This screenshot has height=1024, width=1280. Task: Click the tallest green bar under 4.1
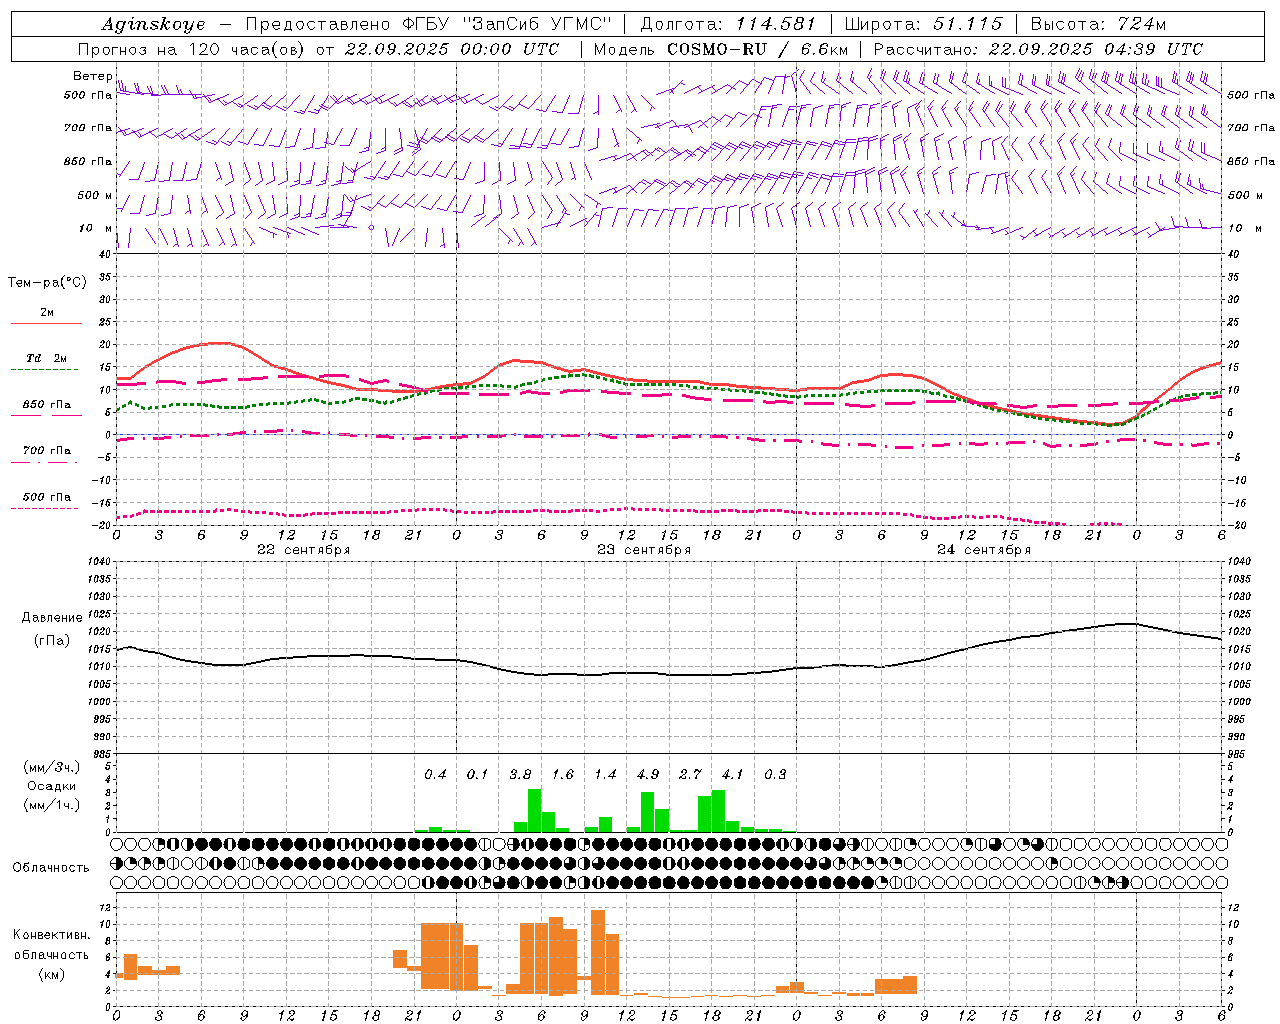pos(718,811)
